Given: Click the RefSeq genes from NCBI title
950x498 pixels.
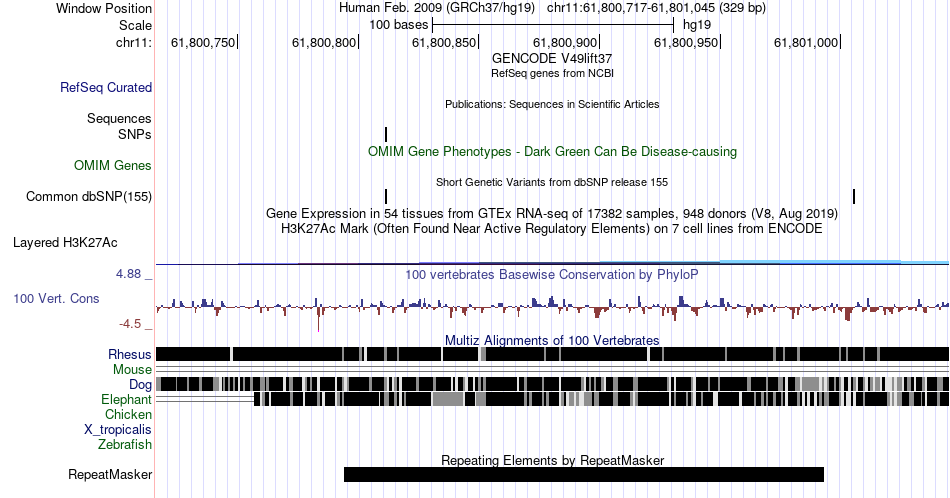Looking at the screenshot, I should (552, 73).
